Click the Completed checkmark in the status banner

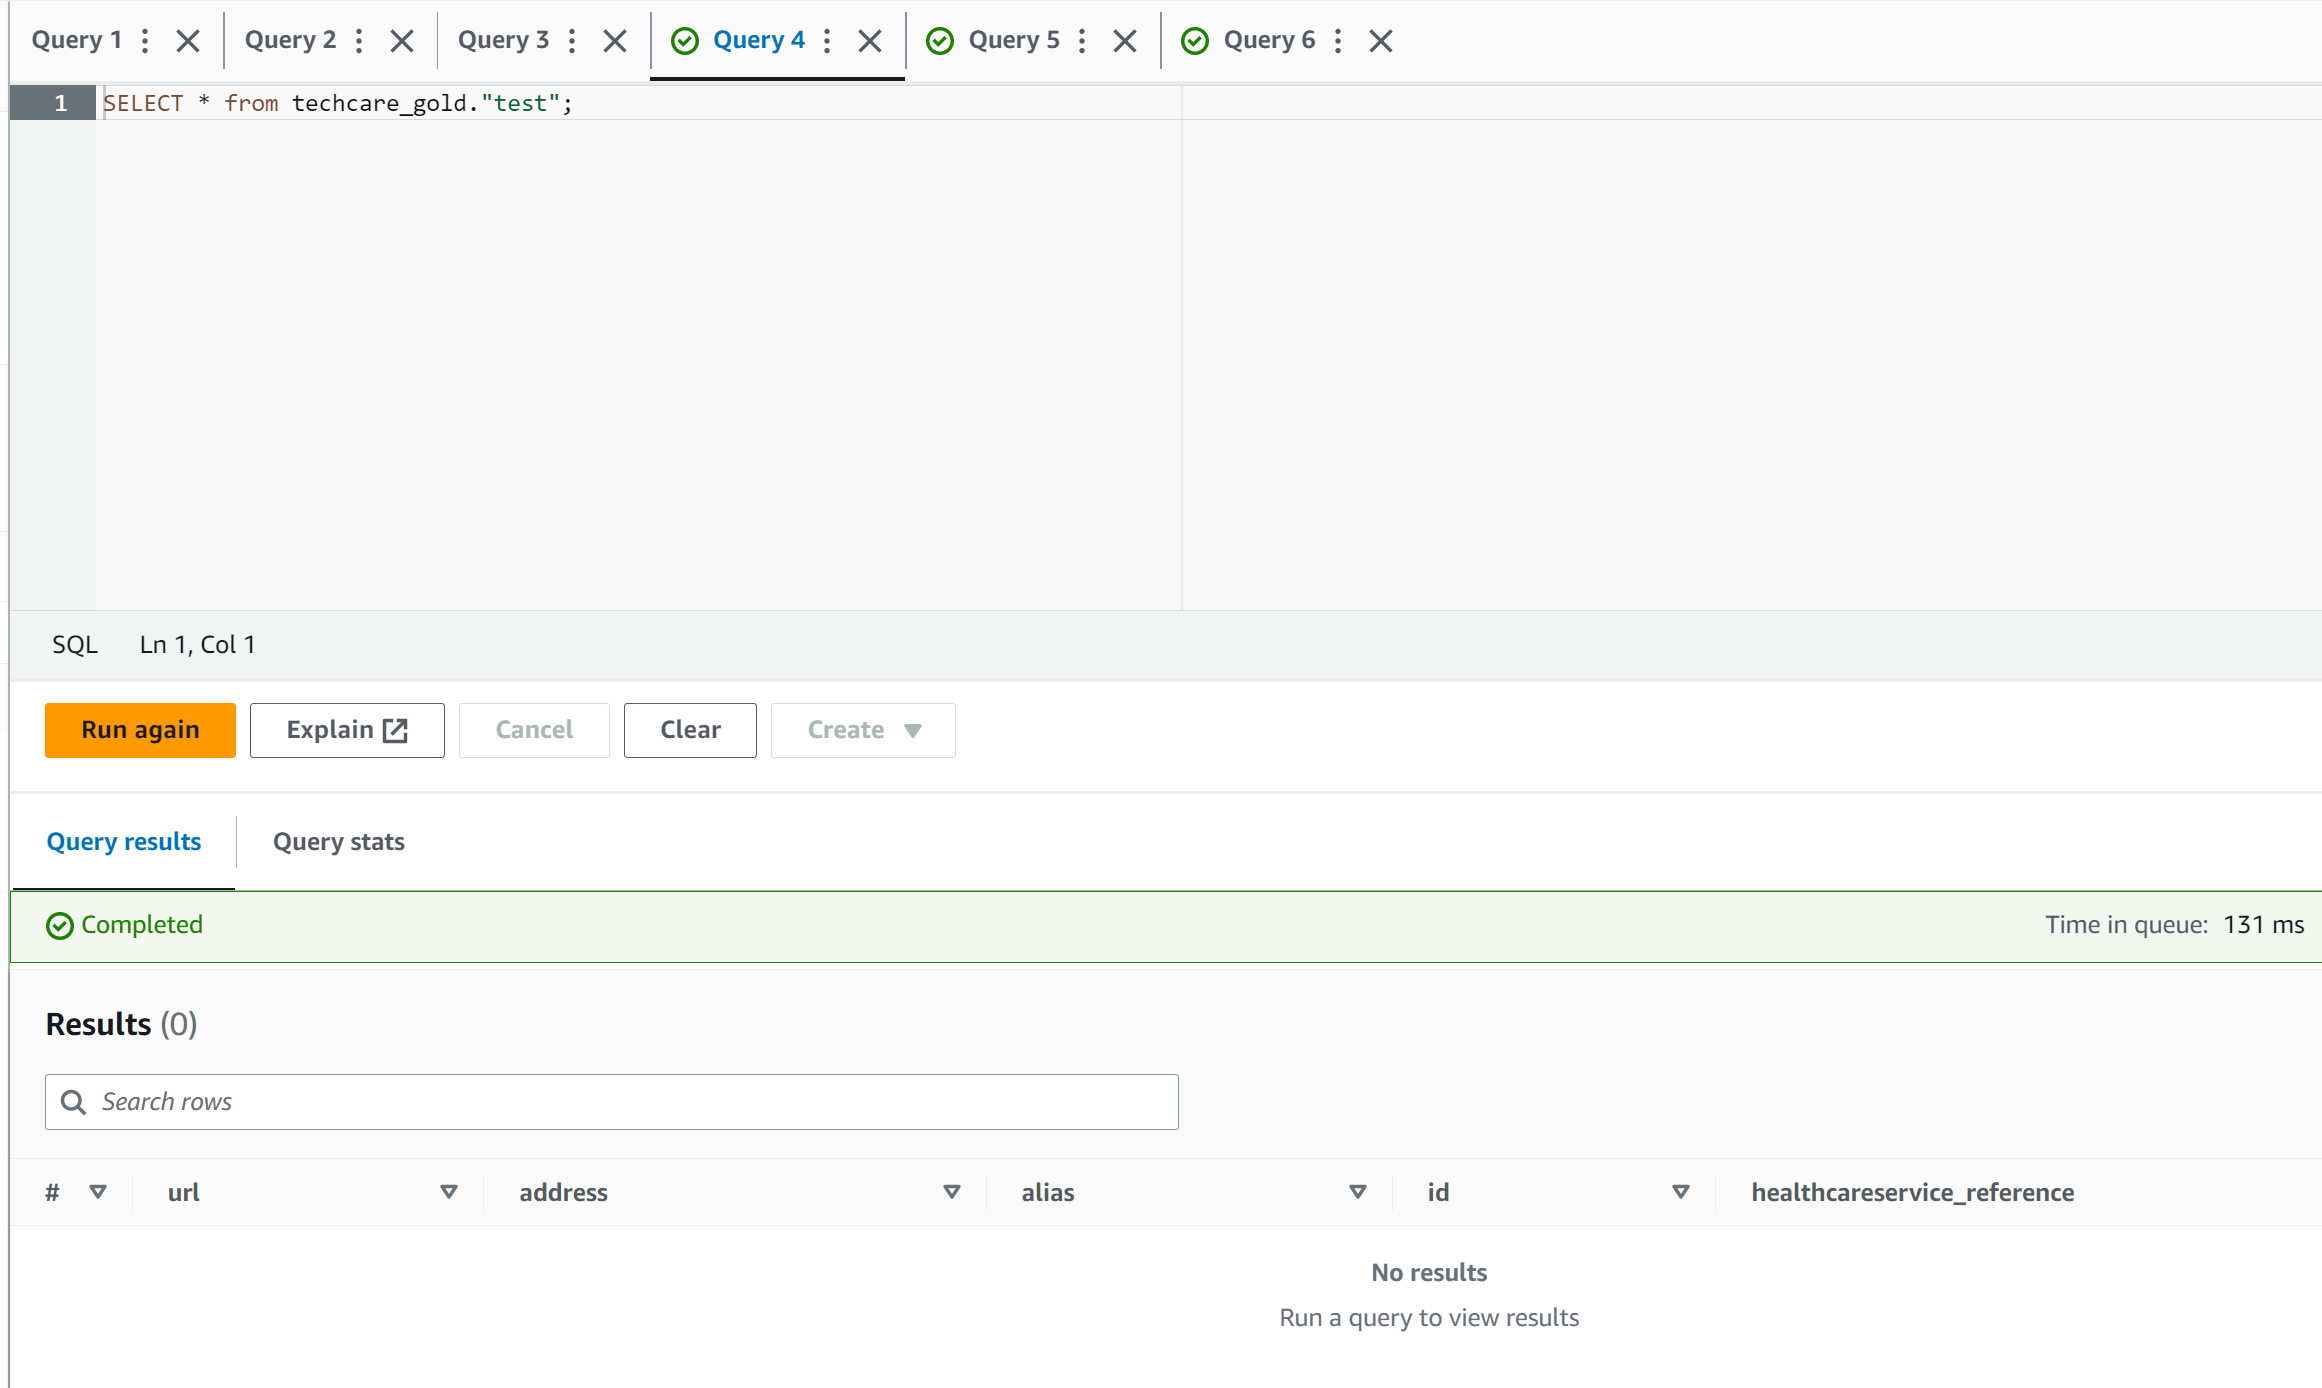(59, 925)
